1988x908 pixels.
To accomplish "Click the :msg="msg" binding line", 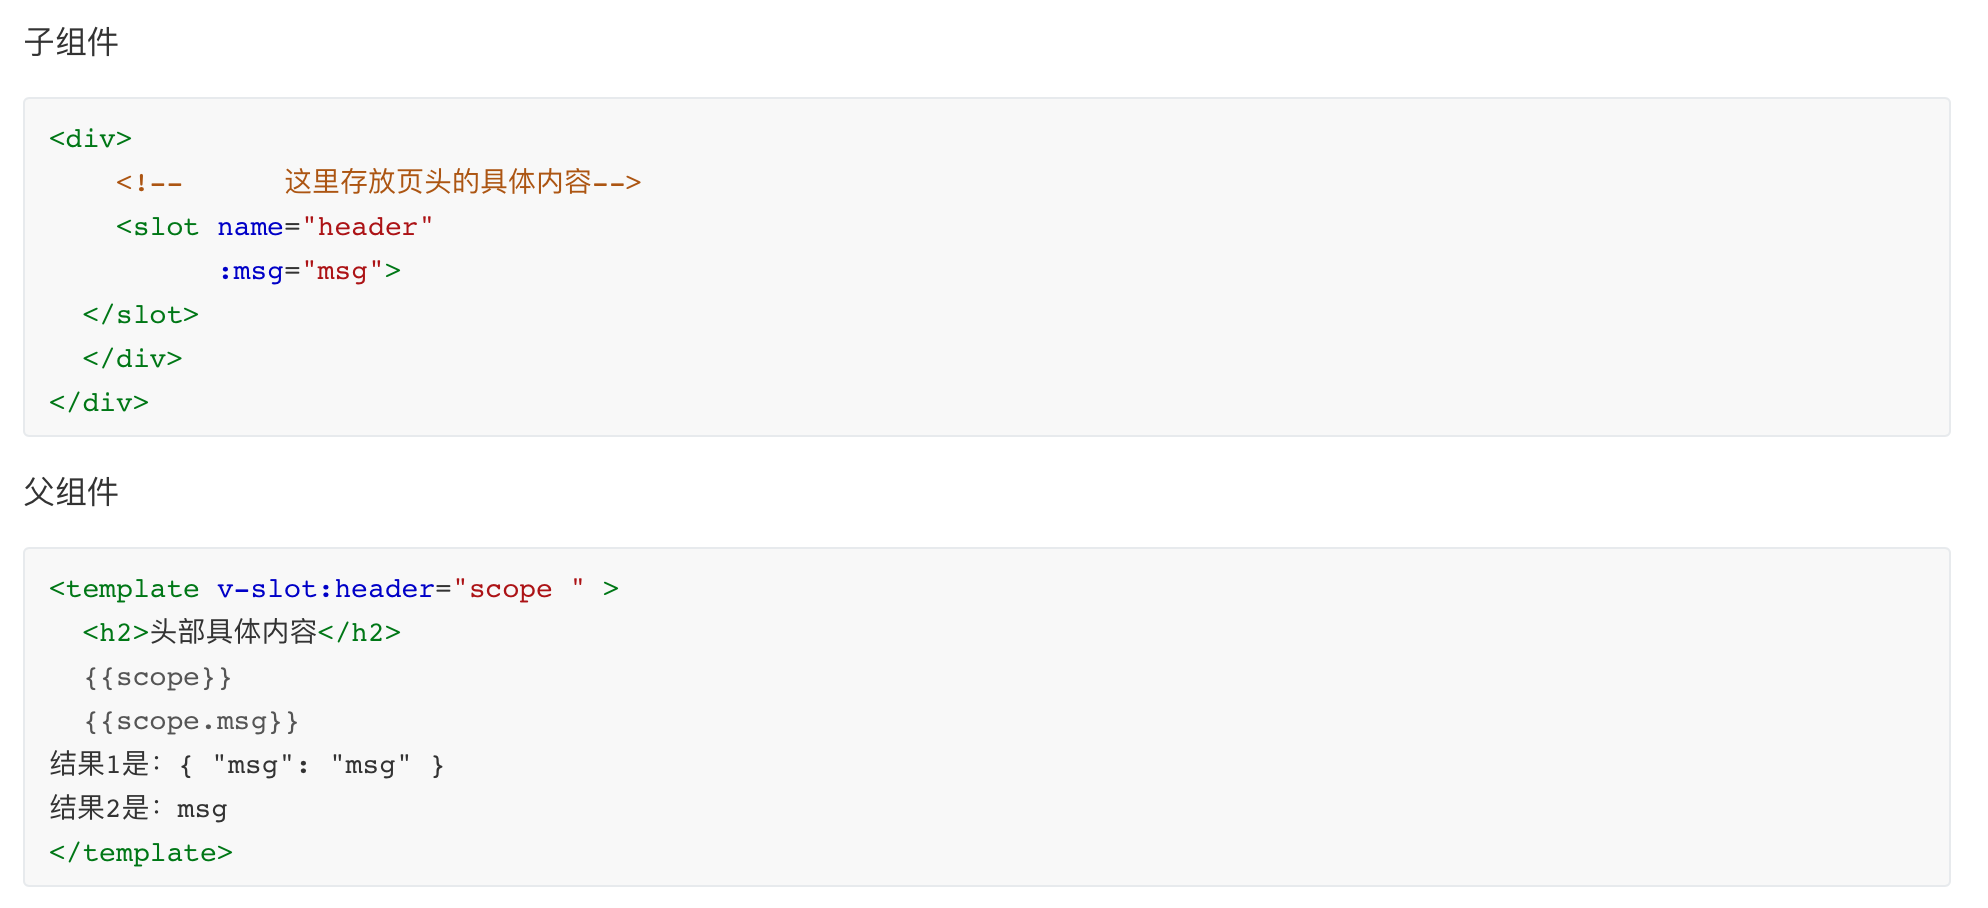I will point(309,271).
